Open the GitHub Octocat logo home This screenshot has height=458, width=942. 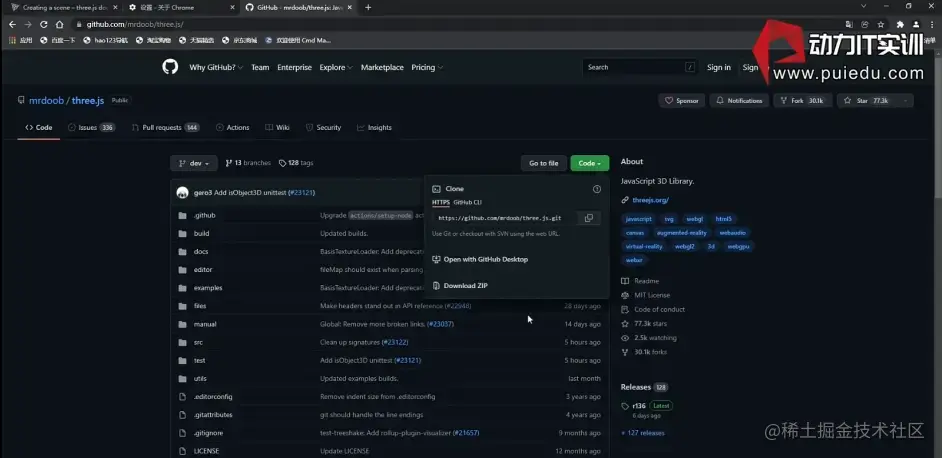[x=170, y=67]
